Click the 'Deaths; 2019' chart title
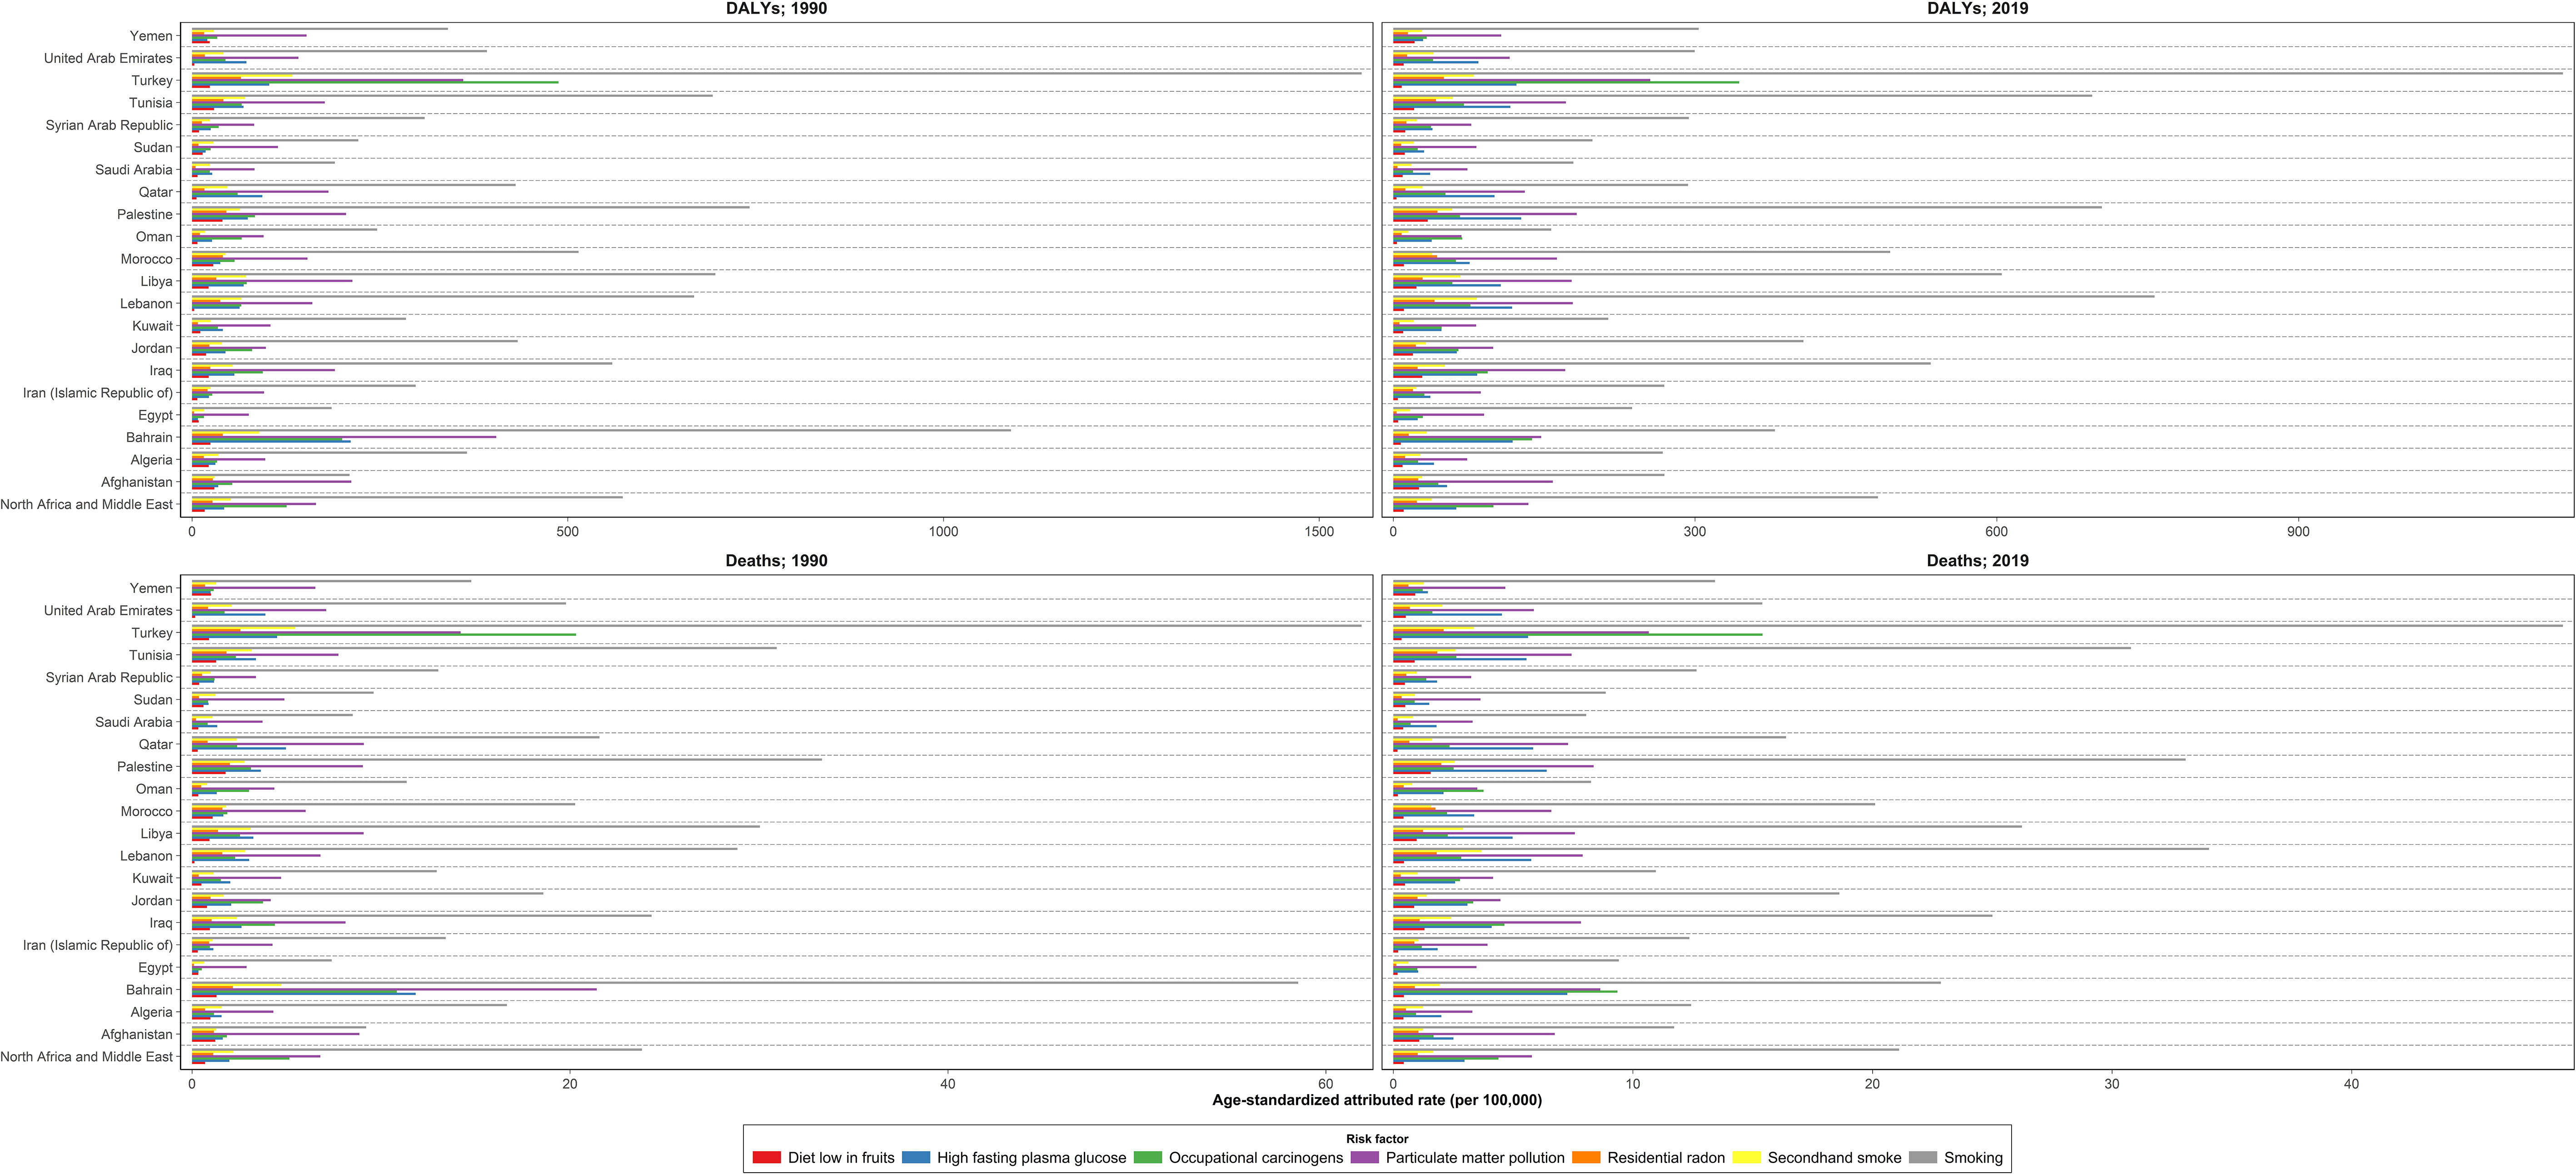Image resolution: width=2576 pixels, height=1174 pixels. point(1978,561)
